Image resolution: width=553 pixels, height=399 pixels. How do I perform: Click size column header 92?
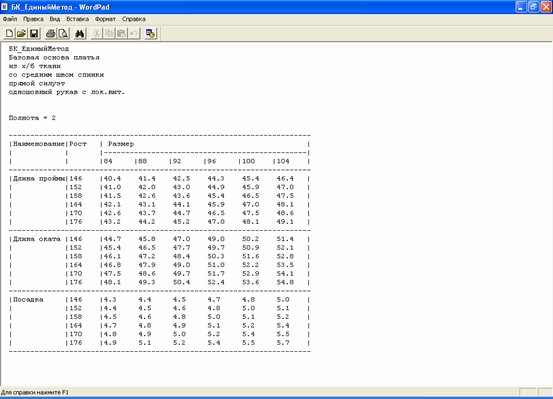[x=177, y=161]
